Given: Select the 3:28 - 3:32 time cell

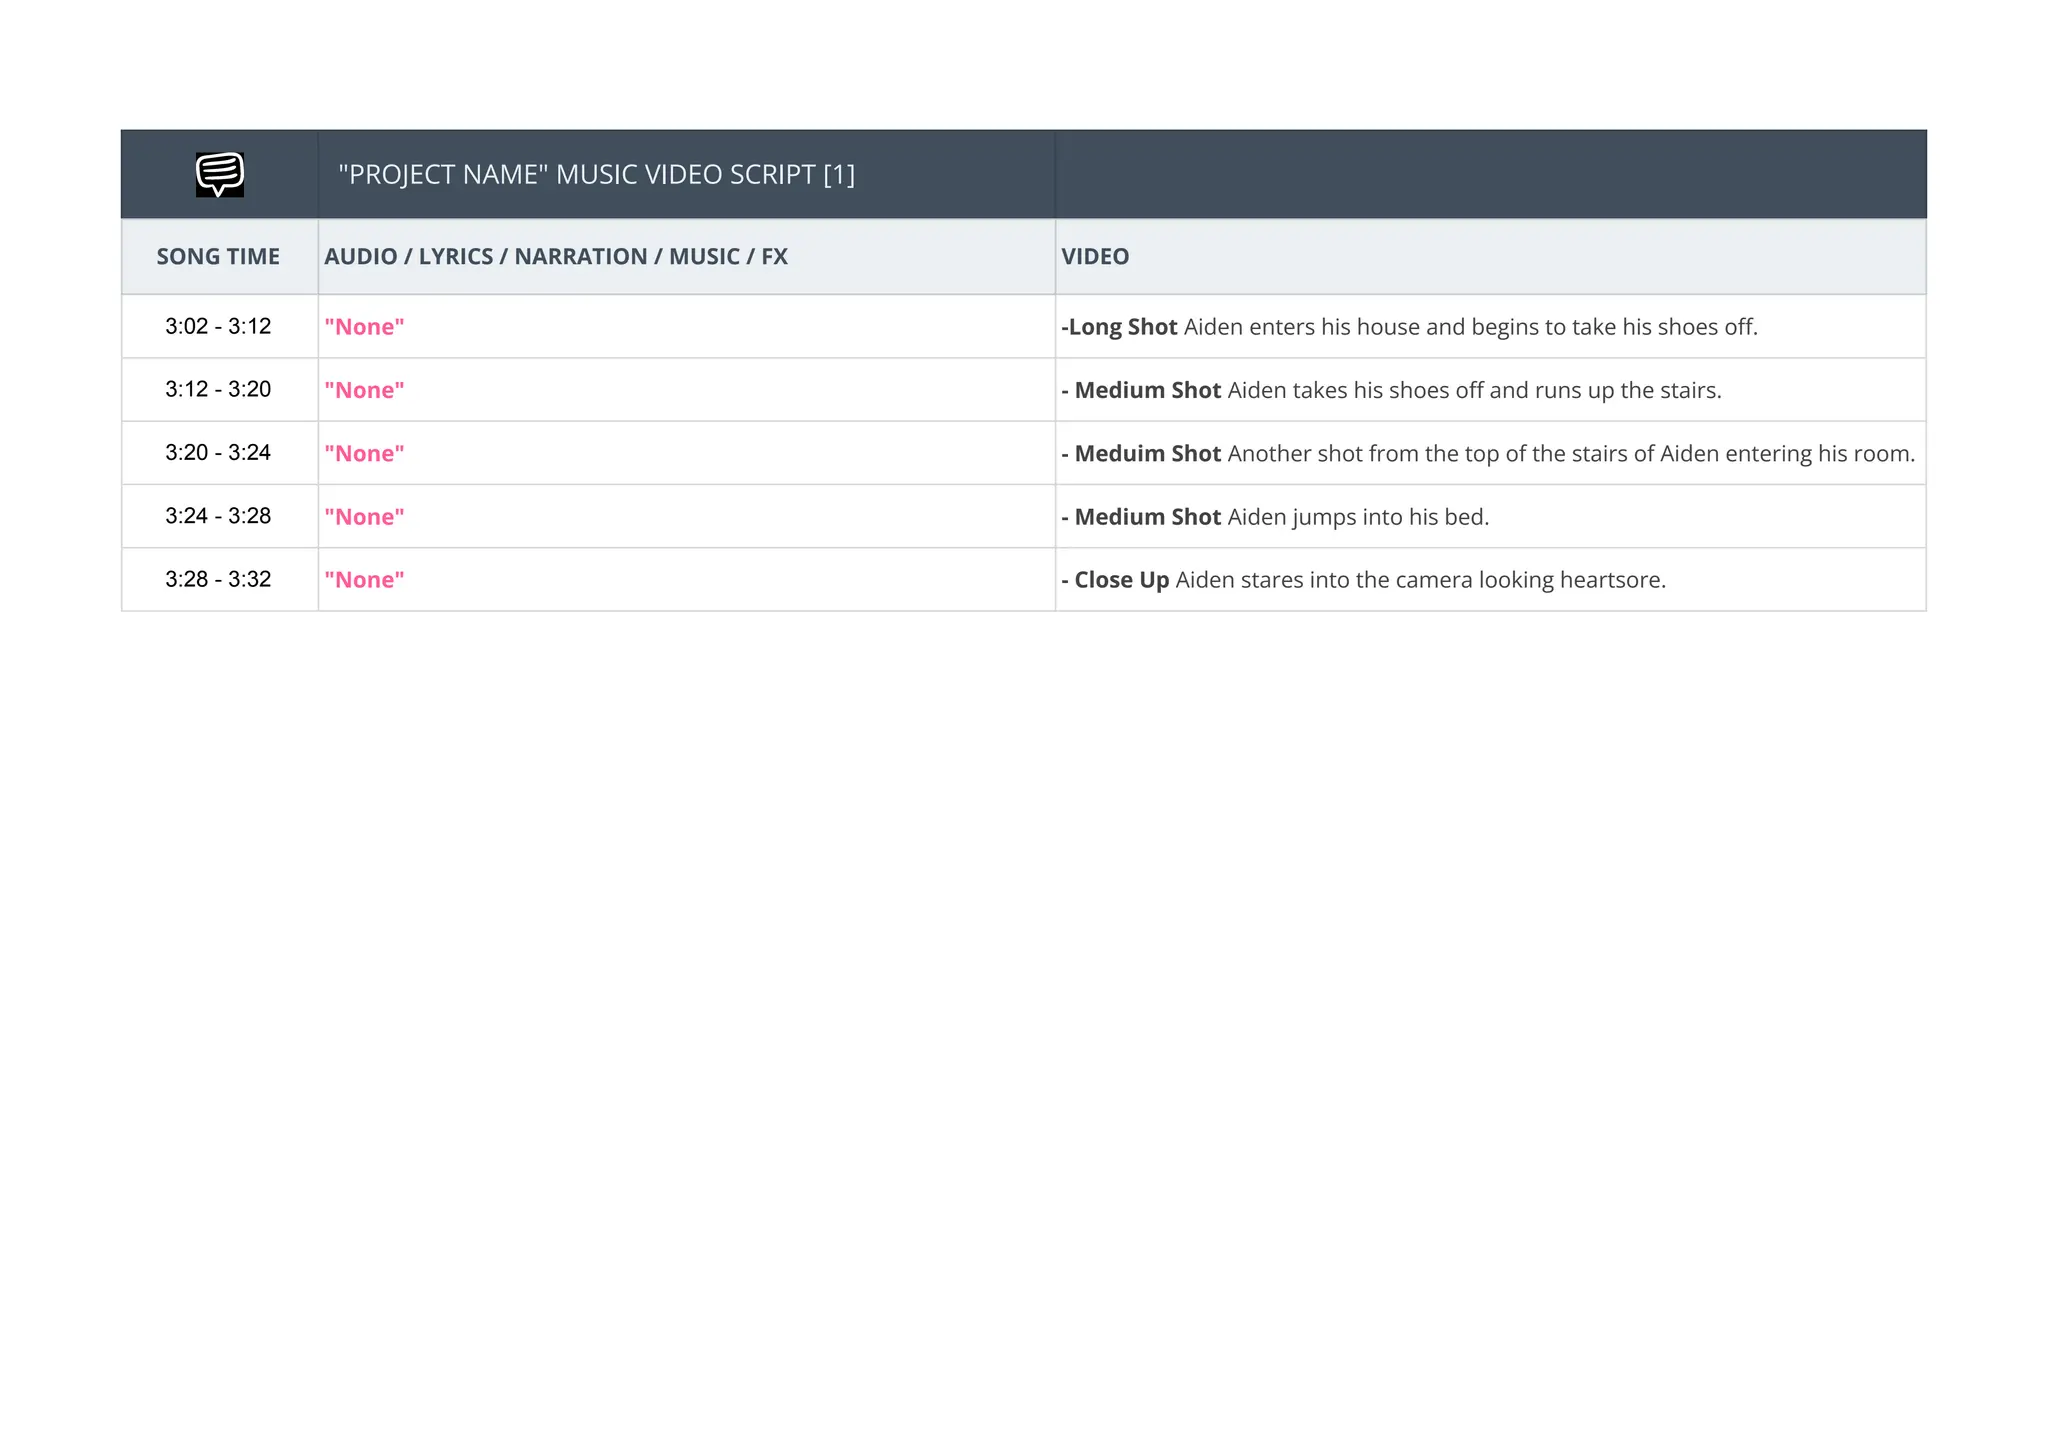Looking at the screenshot, I should pos(218,580).
